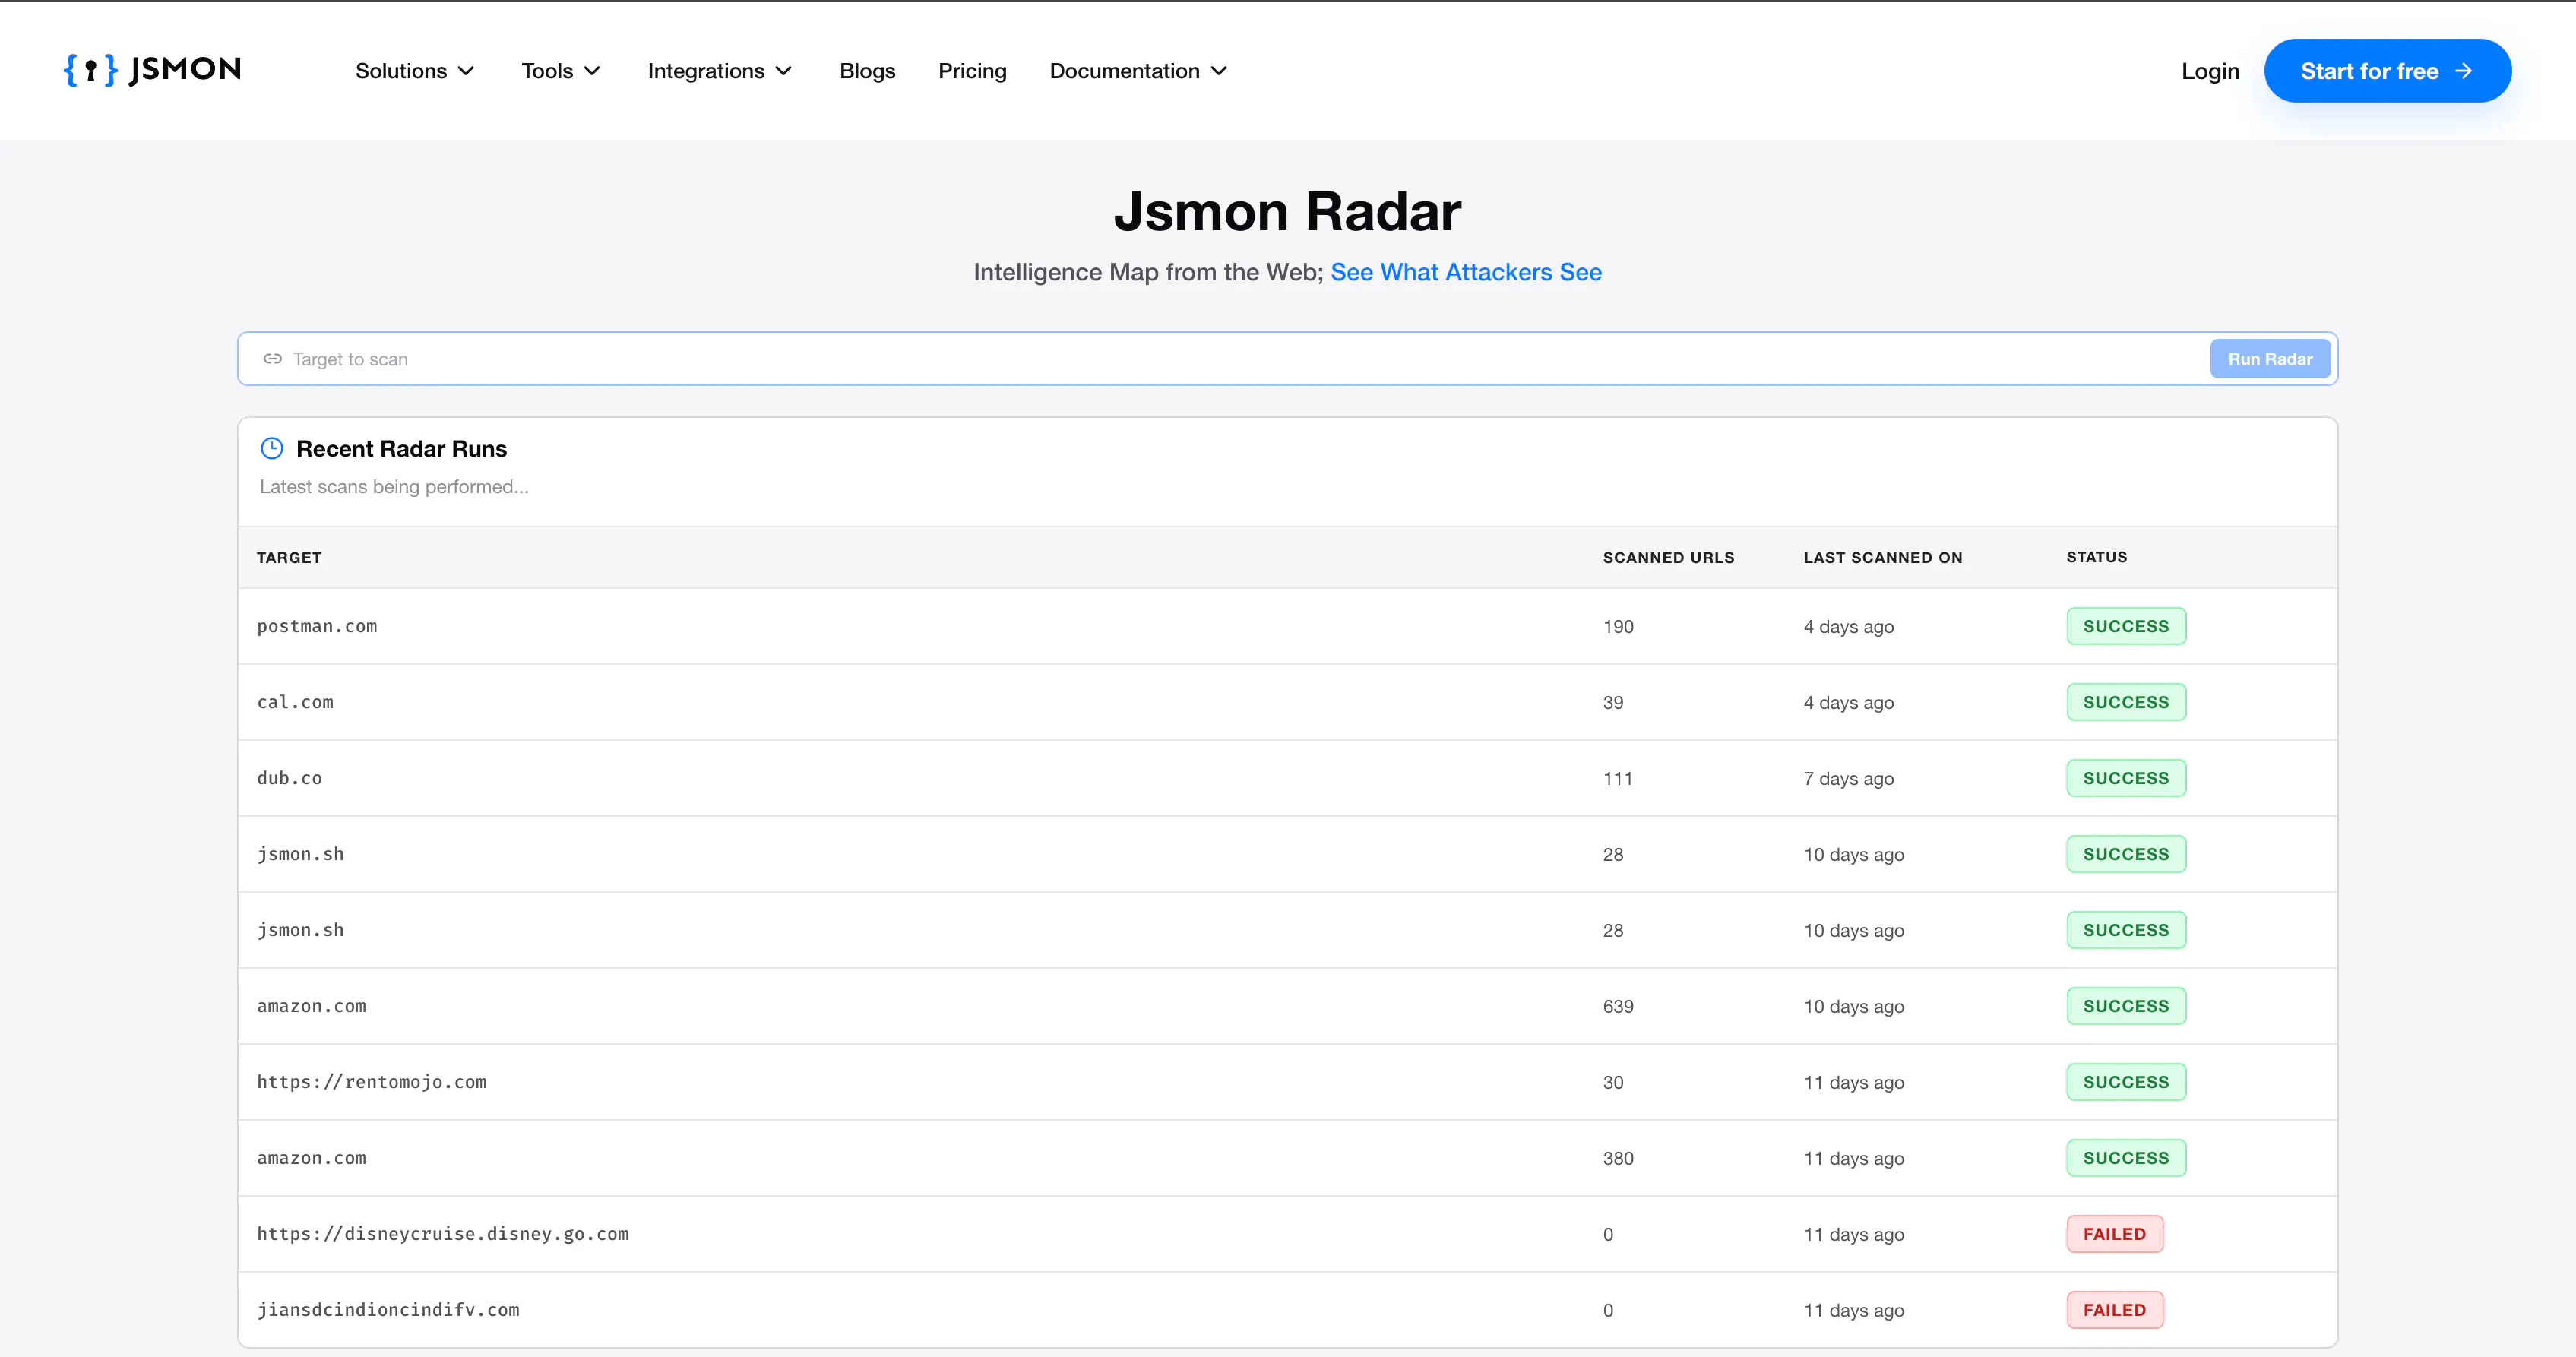Click the '7 days ago' cell

pos(1849,779)
